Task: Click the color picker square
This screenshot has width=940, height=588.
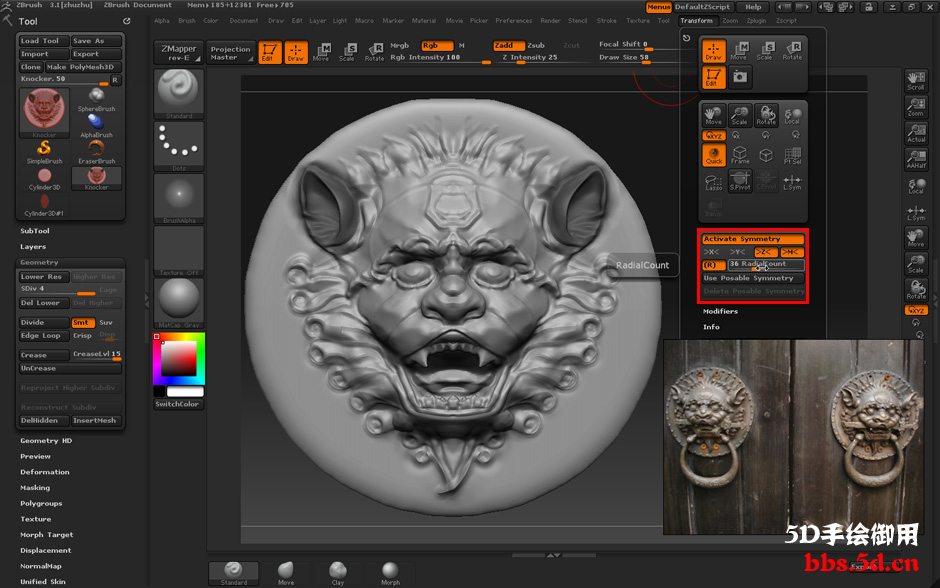Action: coord(179,358)
